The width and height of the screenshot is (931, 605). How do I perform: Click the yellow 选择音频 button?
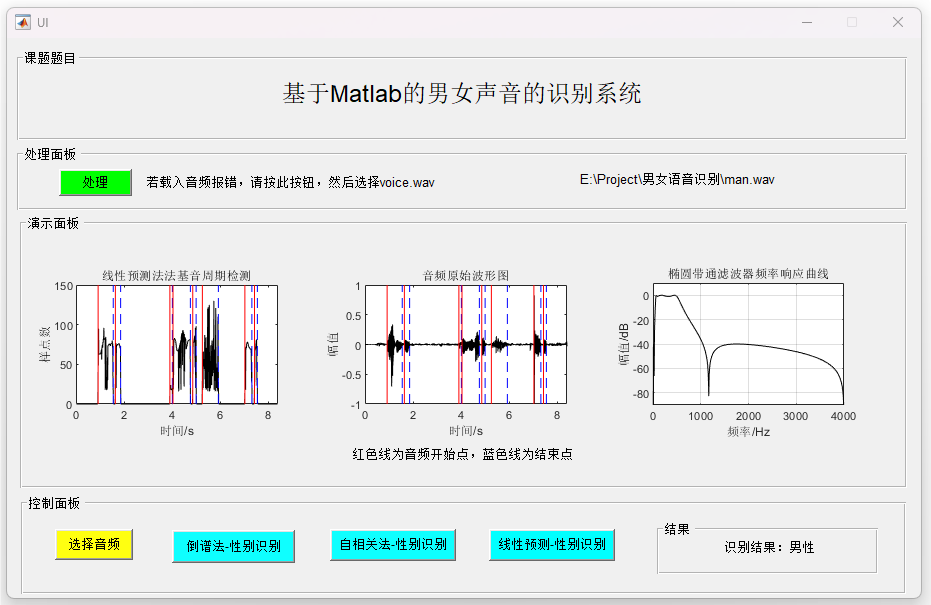(94, 544)
